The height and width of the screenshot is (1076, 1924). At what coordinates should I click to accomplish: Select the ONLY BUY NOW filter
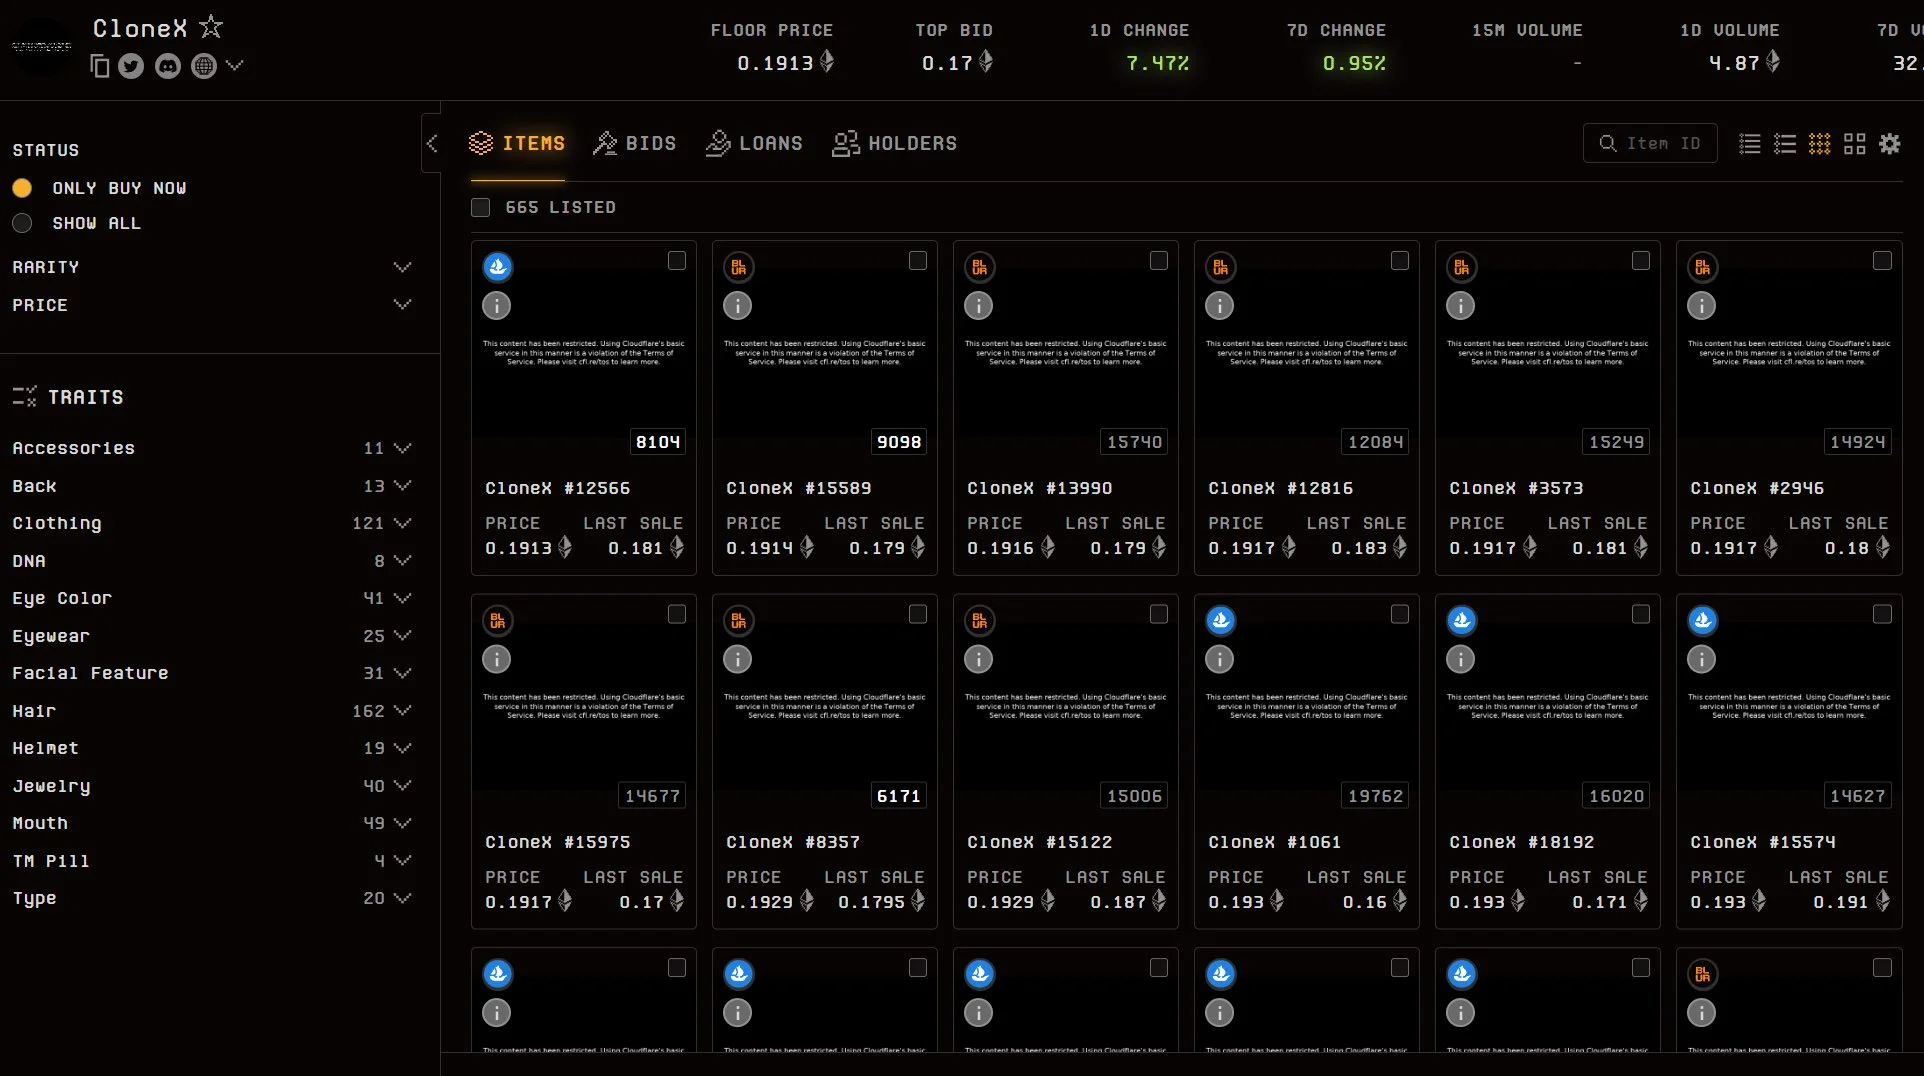click(22, 188)
